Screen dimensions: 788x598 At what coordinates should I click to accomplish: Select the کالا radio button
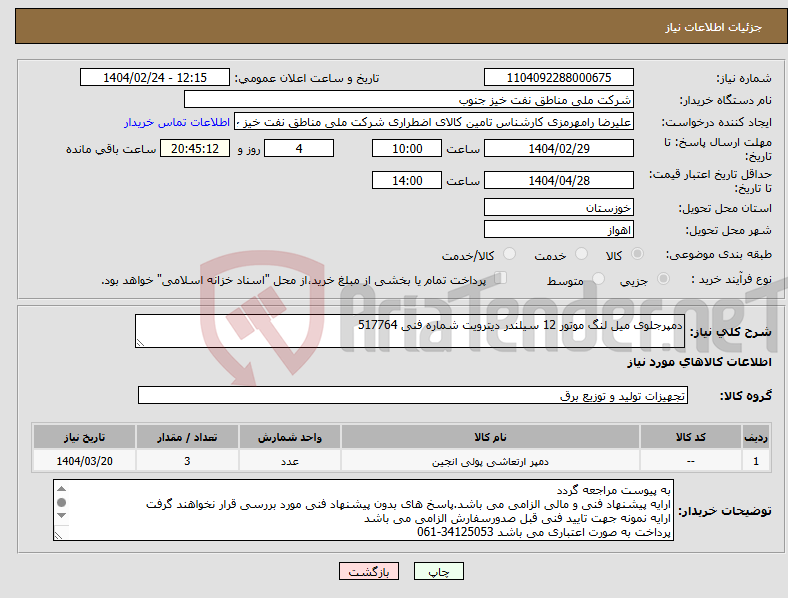(x=637, y=254)
